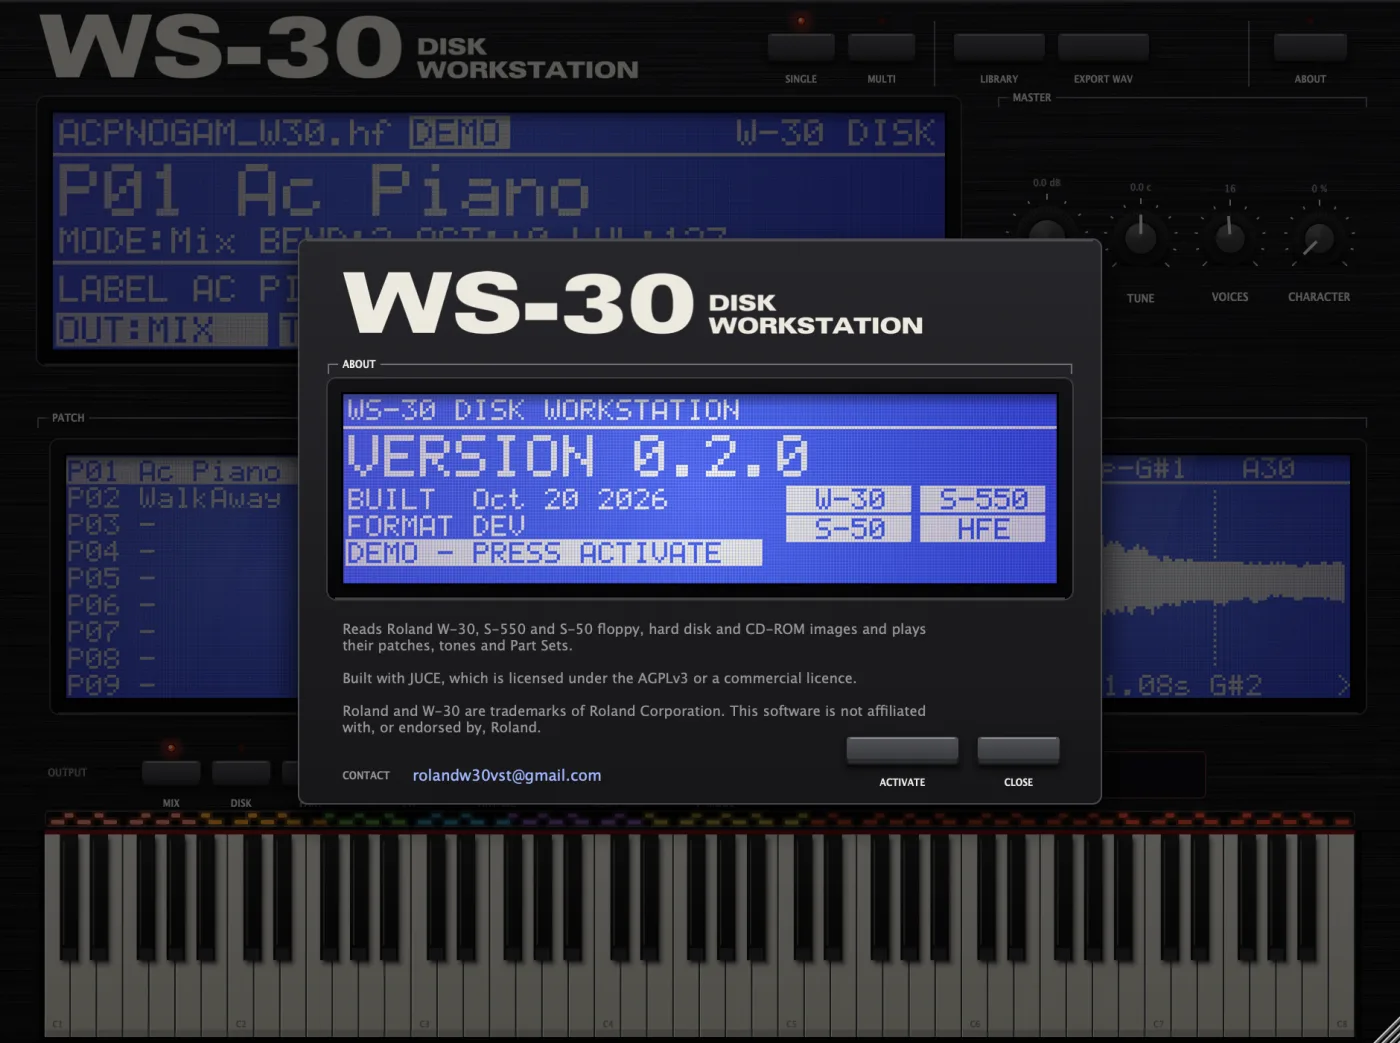The image size is (1400, 1043).
Task: Select the MIX output button
Action: 171,772
